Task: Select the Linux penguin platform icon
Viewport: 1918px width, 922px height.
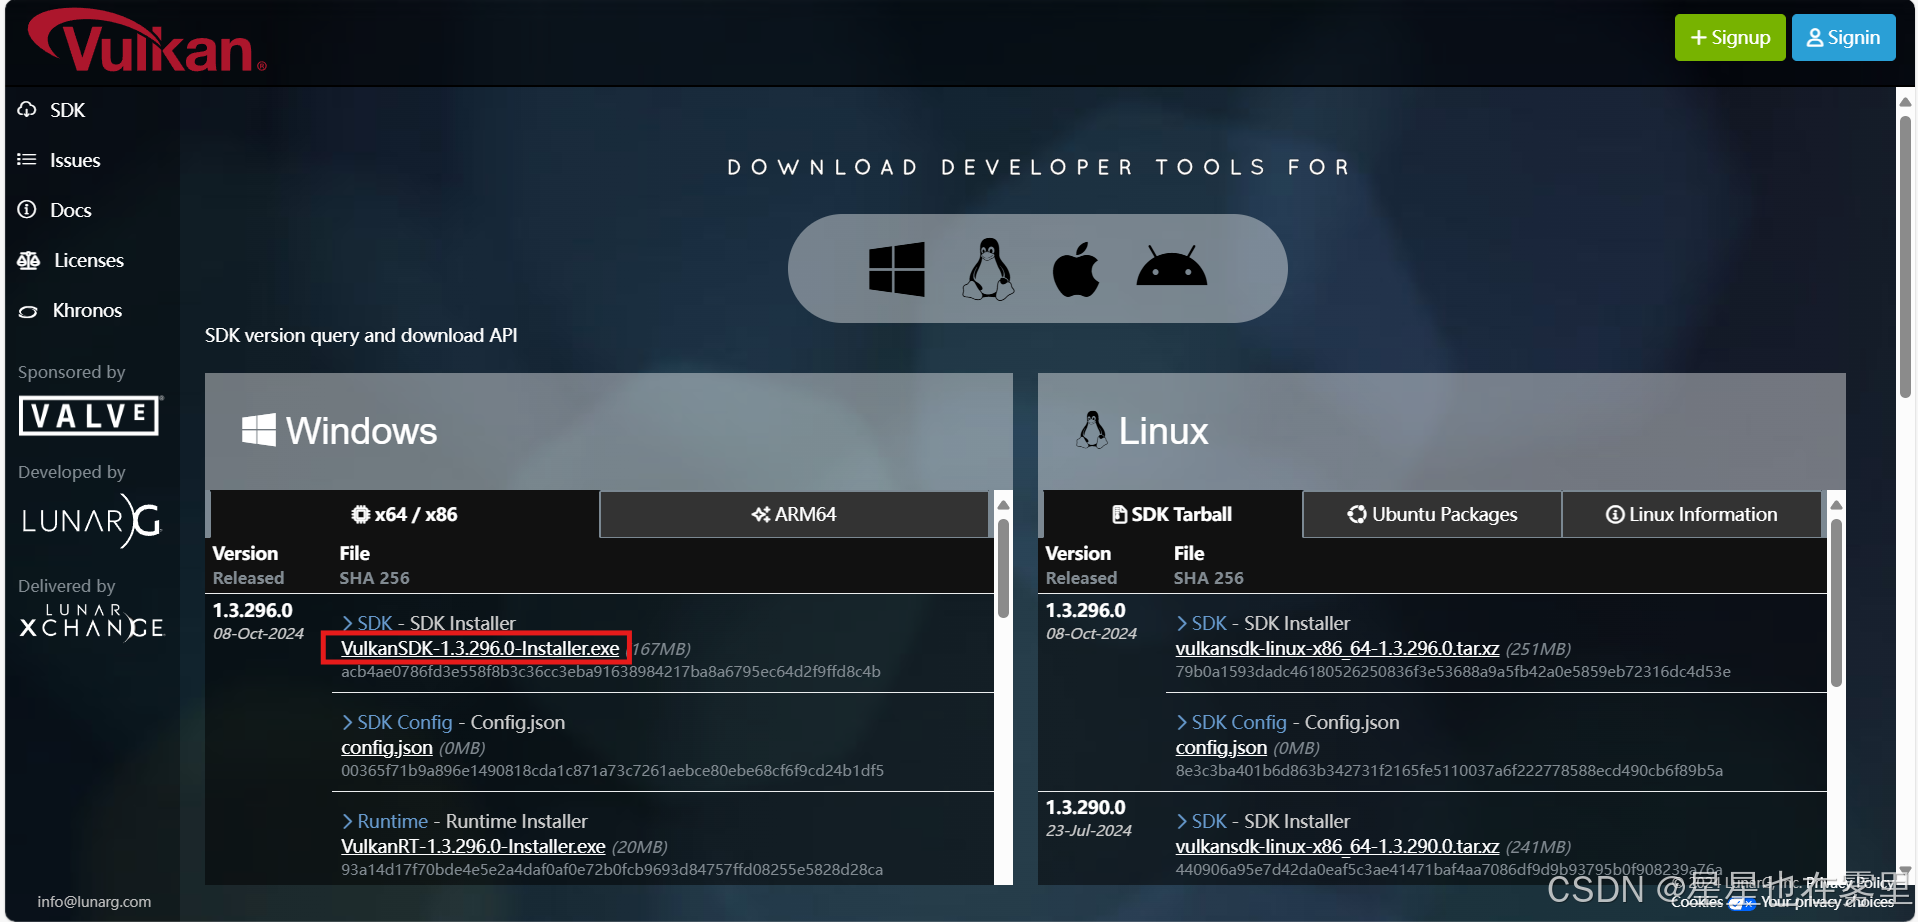Action: [x=988, y=269]
